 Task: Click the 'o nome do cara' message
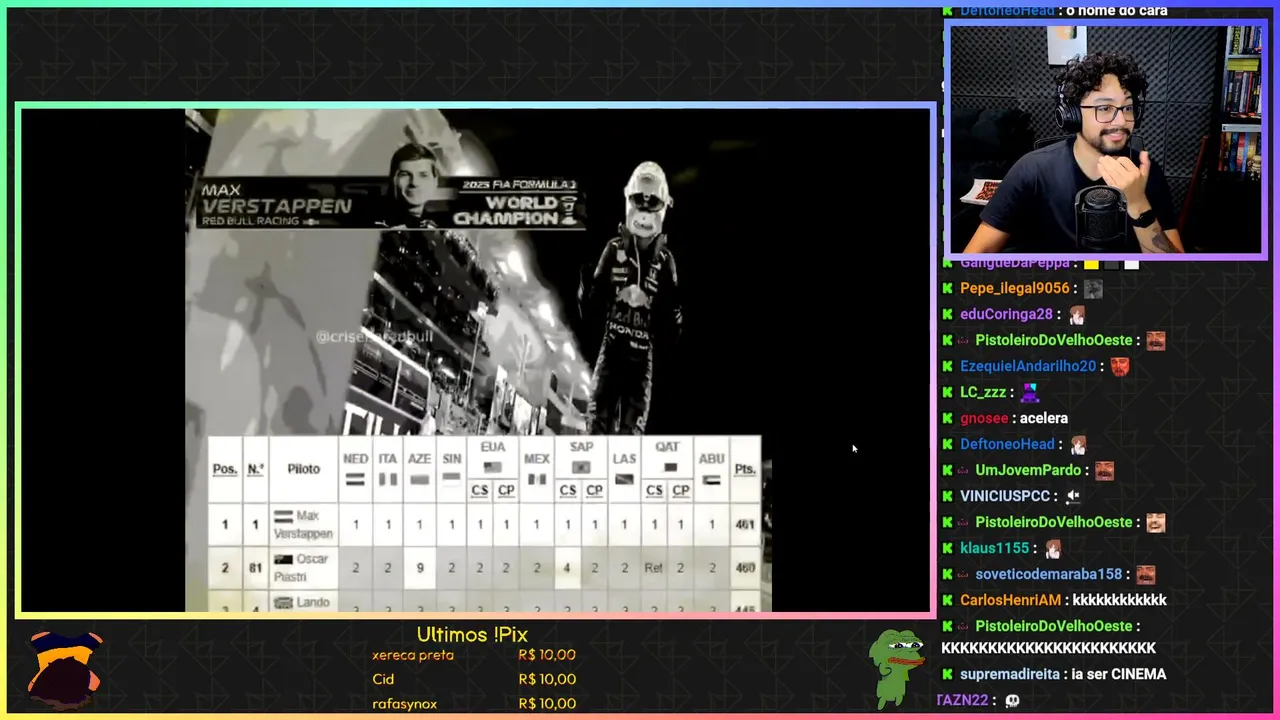point(1117,10)
